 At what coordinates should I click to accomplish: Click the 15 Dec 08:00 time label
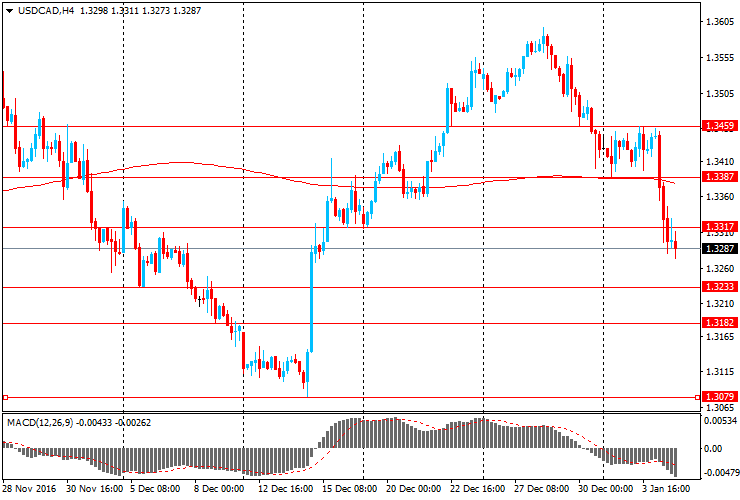(x=348, y=489)
